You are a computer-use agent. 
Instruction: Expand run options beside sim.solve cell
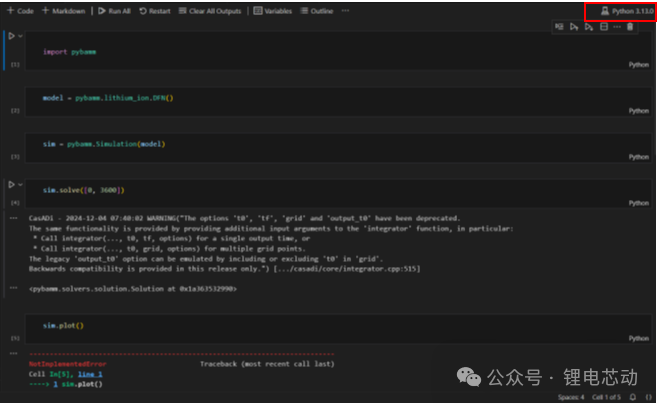click(x=20, y=184)
